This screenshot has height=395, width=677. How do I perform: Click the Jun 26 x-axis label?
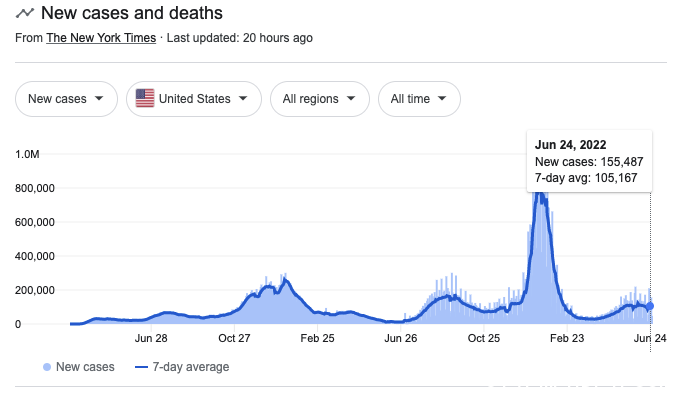click(x=401, y=338)
